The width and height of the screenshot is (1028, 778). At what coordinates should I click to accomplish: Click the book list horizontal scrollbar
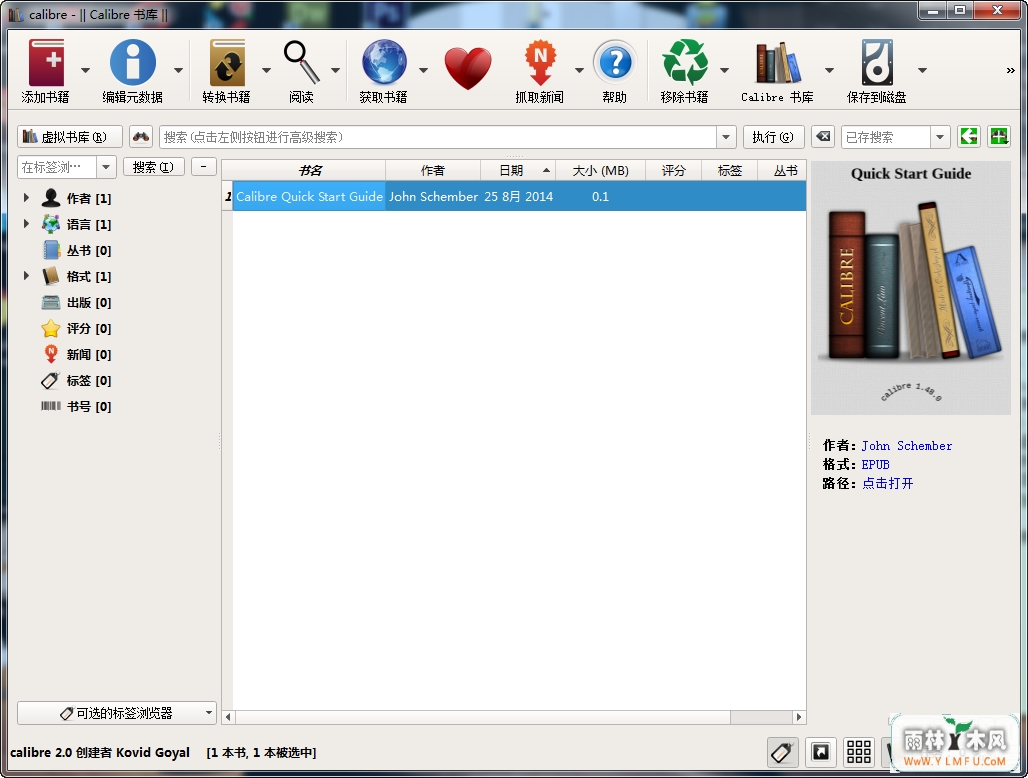pos(482,716)
